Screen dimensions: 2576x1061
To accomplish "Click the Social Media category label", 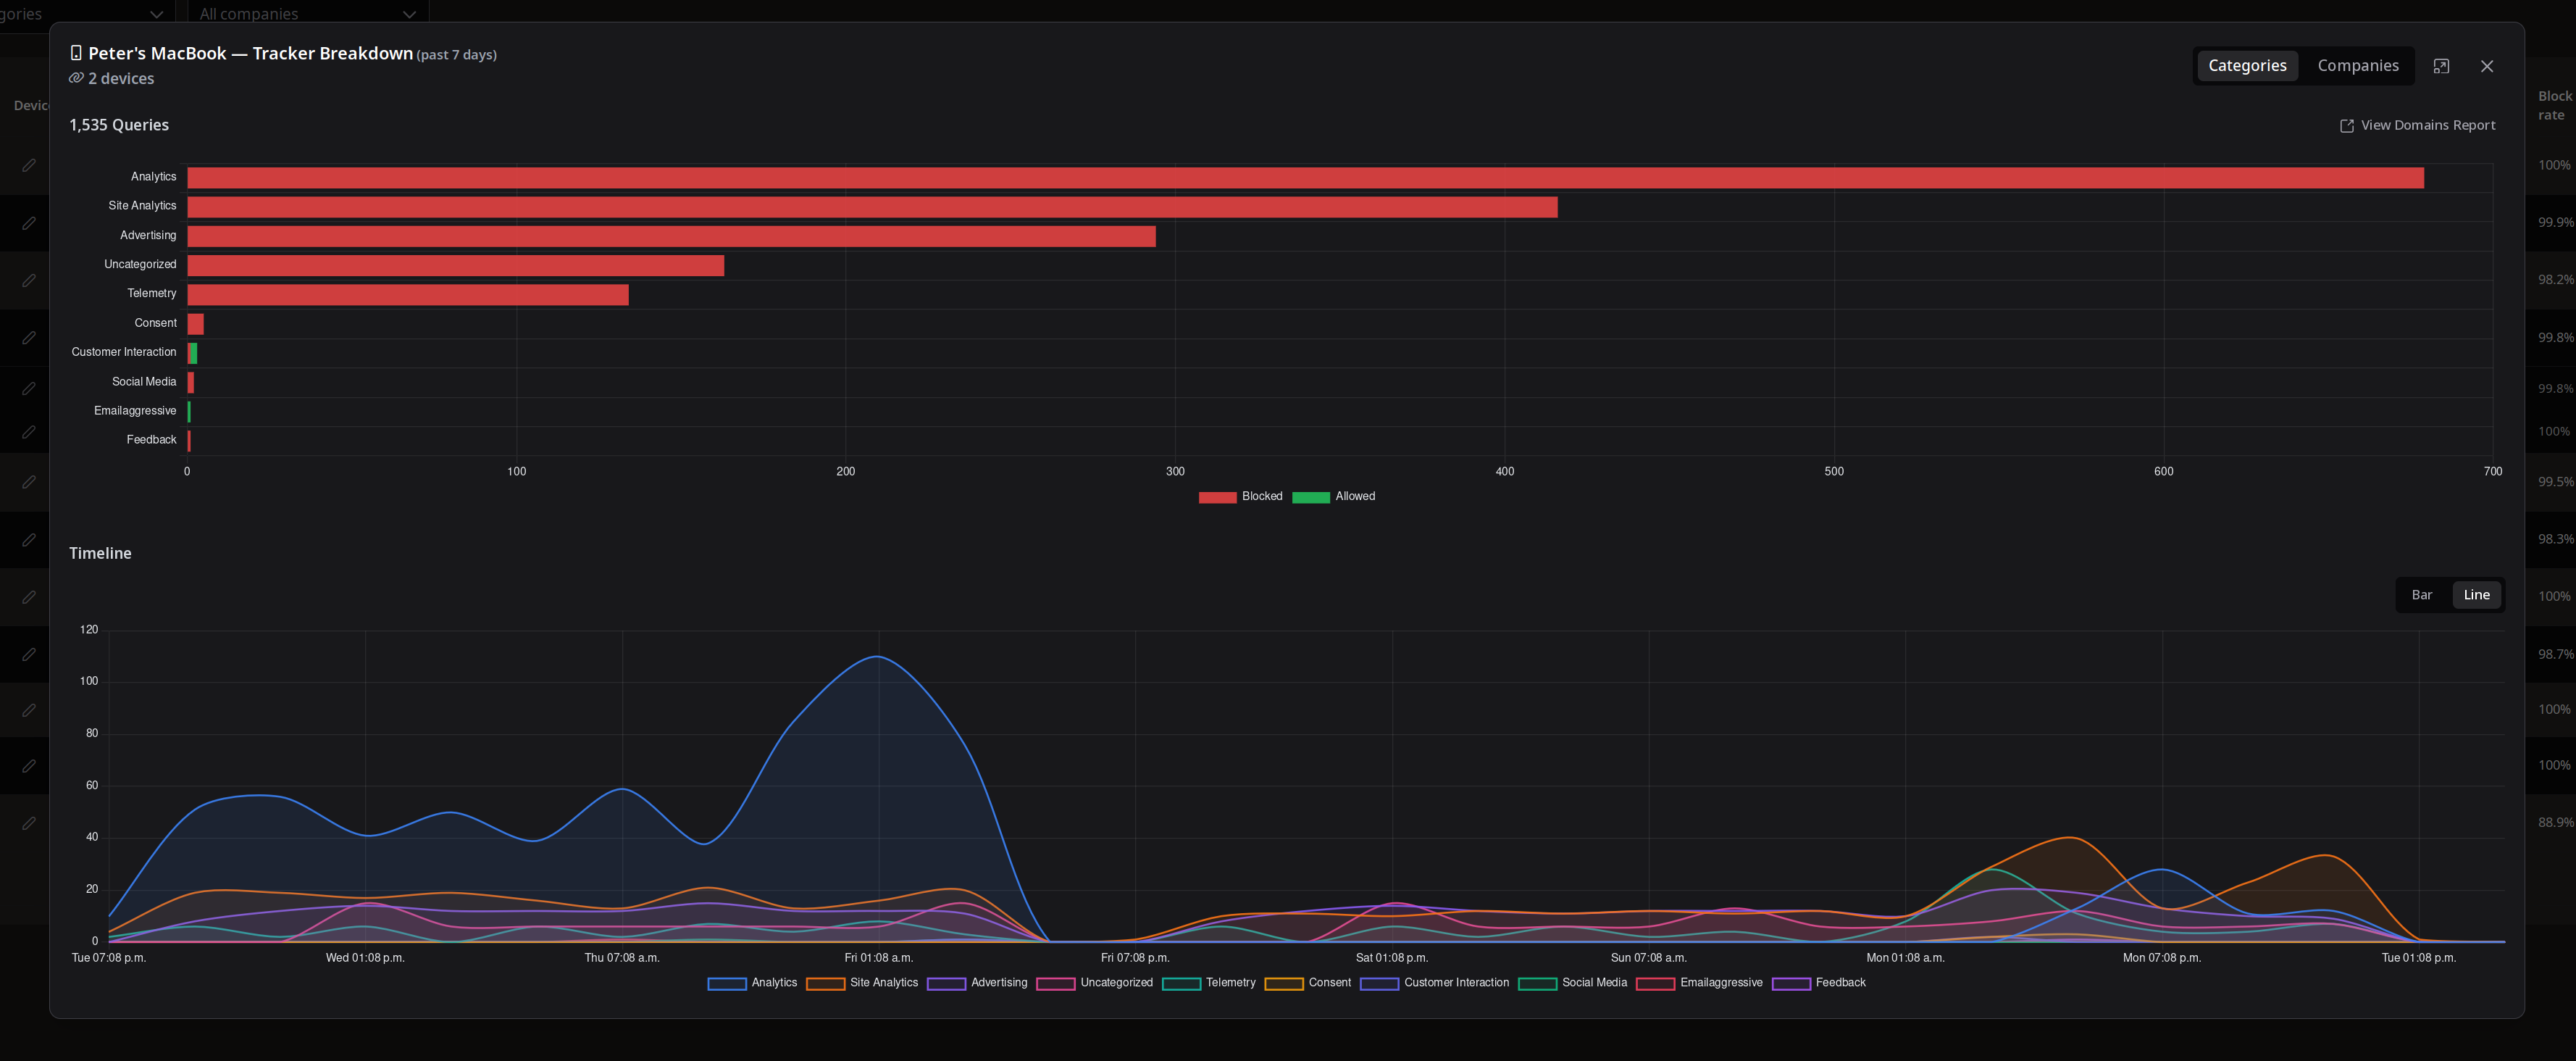I will [x=144, y=382].
